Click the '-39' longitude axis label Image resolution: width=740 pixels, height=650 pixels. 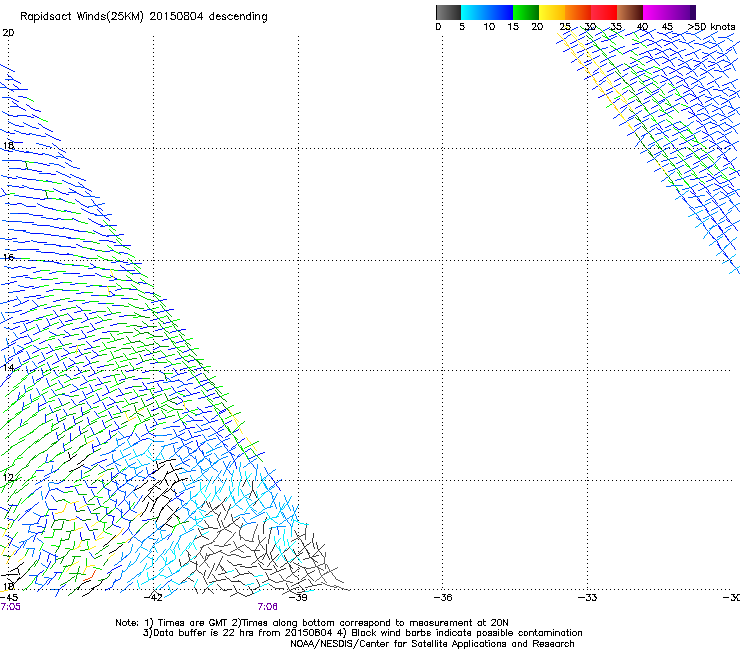tap(298, 598)
